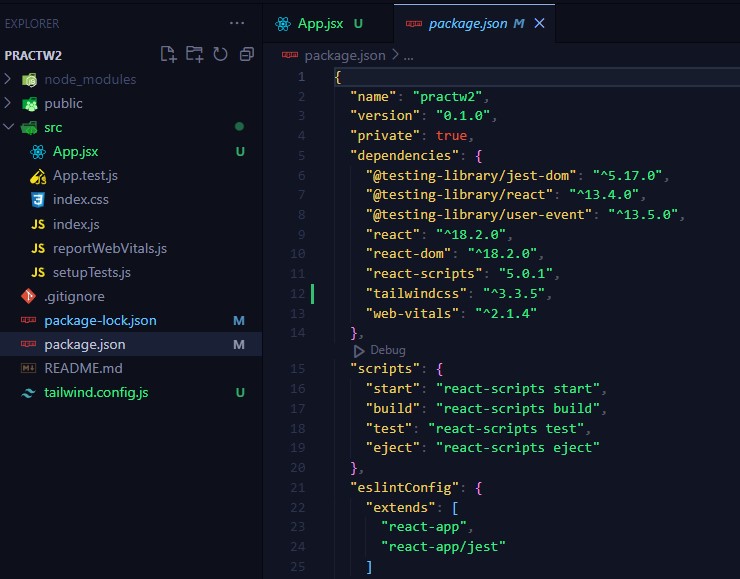Collapse all folders in Explorer
The height and width of the screenshot is (579, 740).
coord(247,55)
